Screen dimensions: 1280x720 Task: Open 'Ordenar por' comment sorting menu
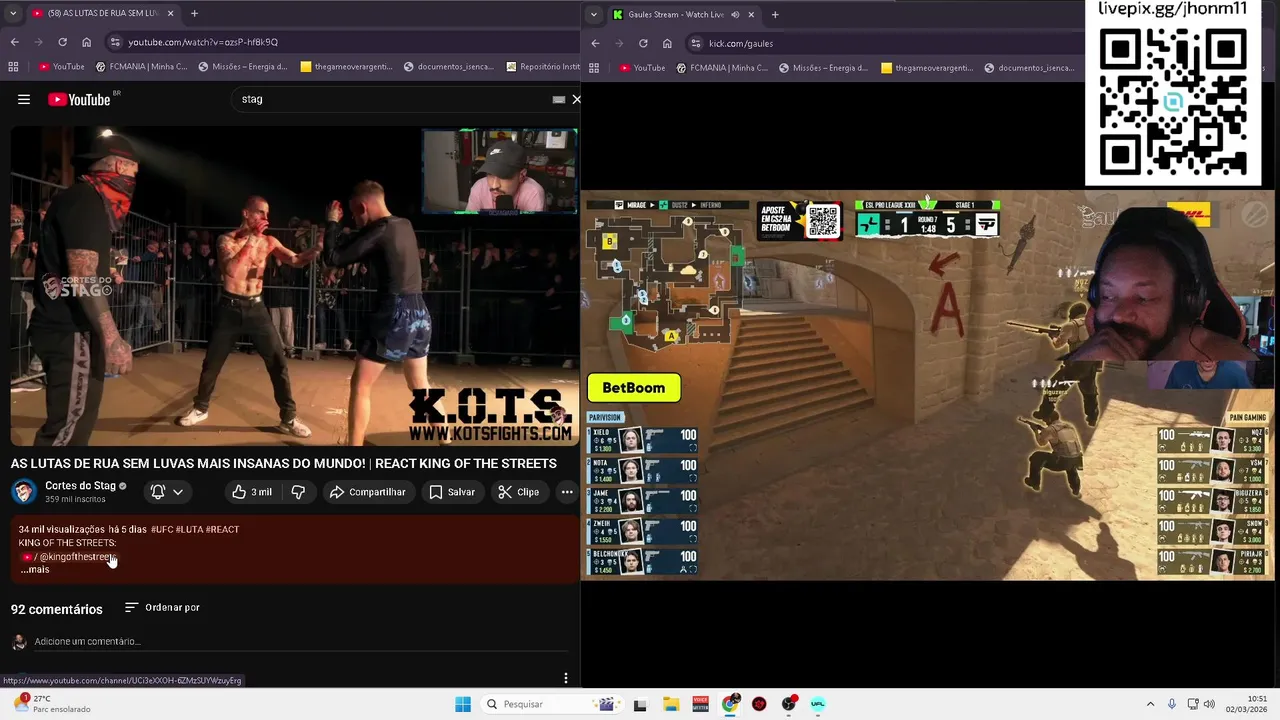coord(162,607)
